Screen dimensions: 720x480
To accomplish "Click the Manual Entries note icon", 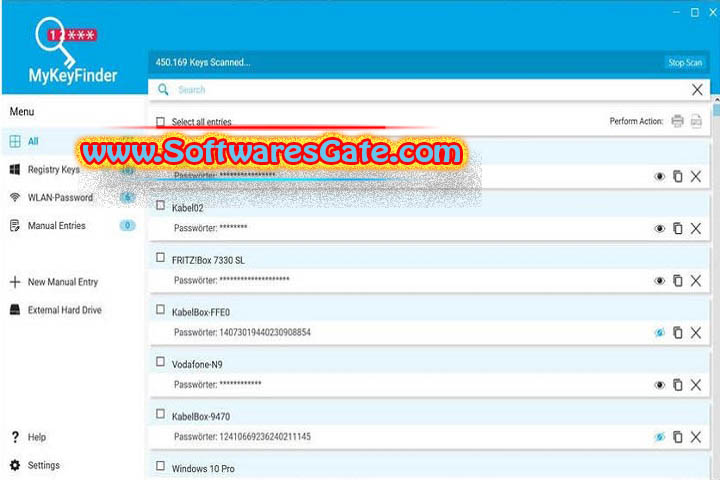I will (15, 226).
